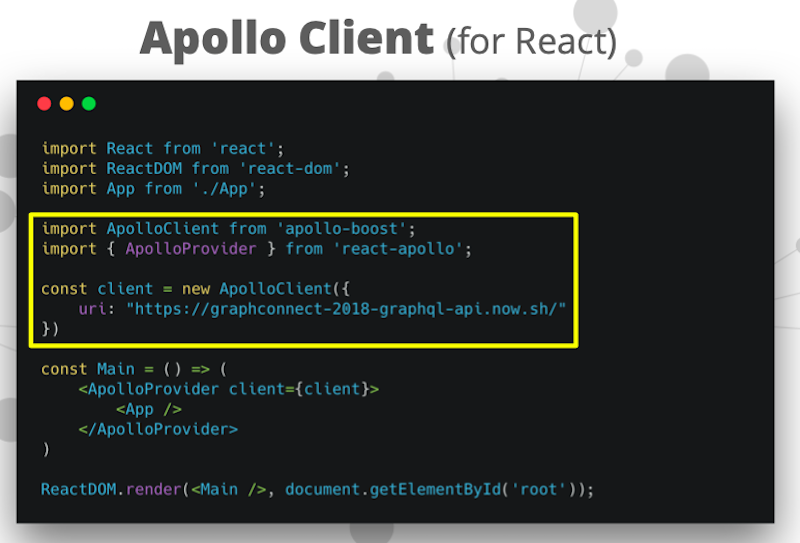The image size is (800, 543).
Task: Click the "(for React)" subtitle text
Action: point(531,42)
